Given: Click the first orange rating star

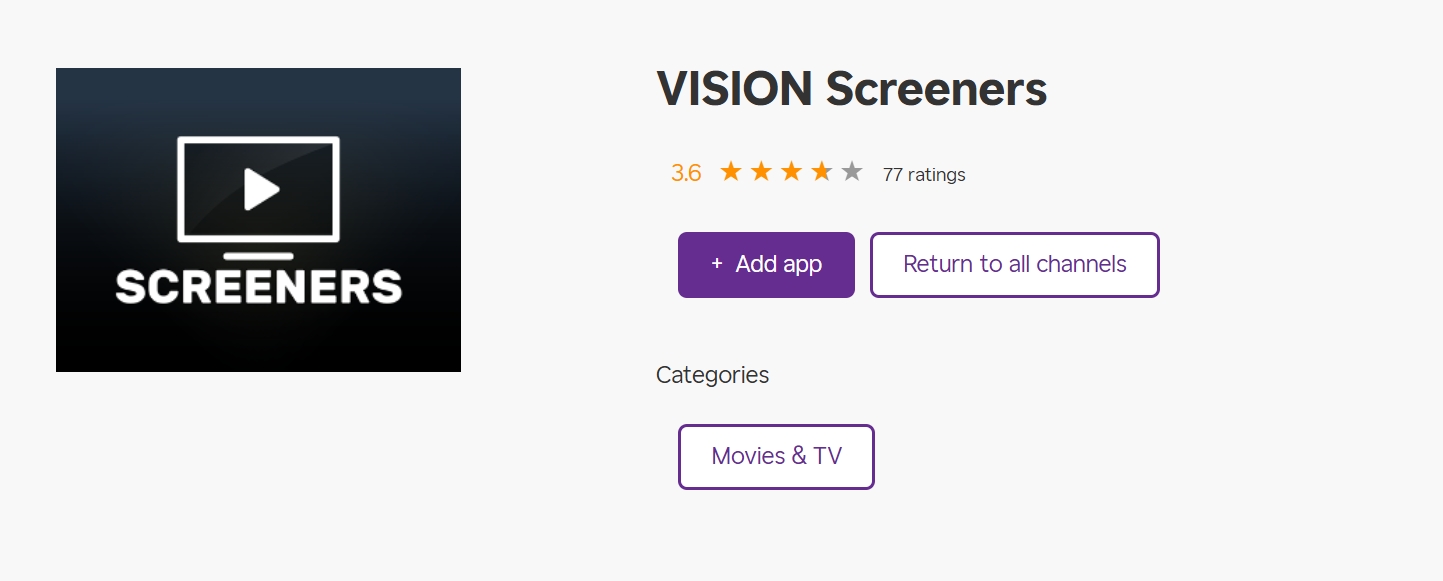Looking at the screenshot, I should click(x=731, y=172).
